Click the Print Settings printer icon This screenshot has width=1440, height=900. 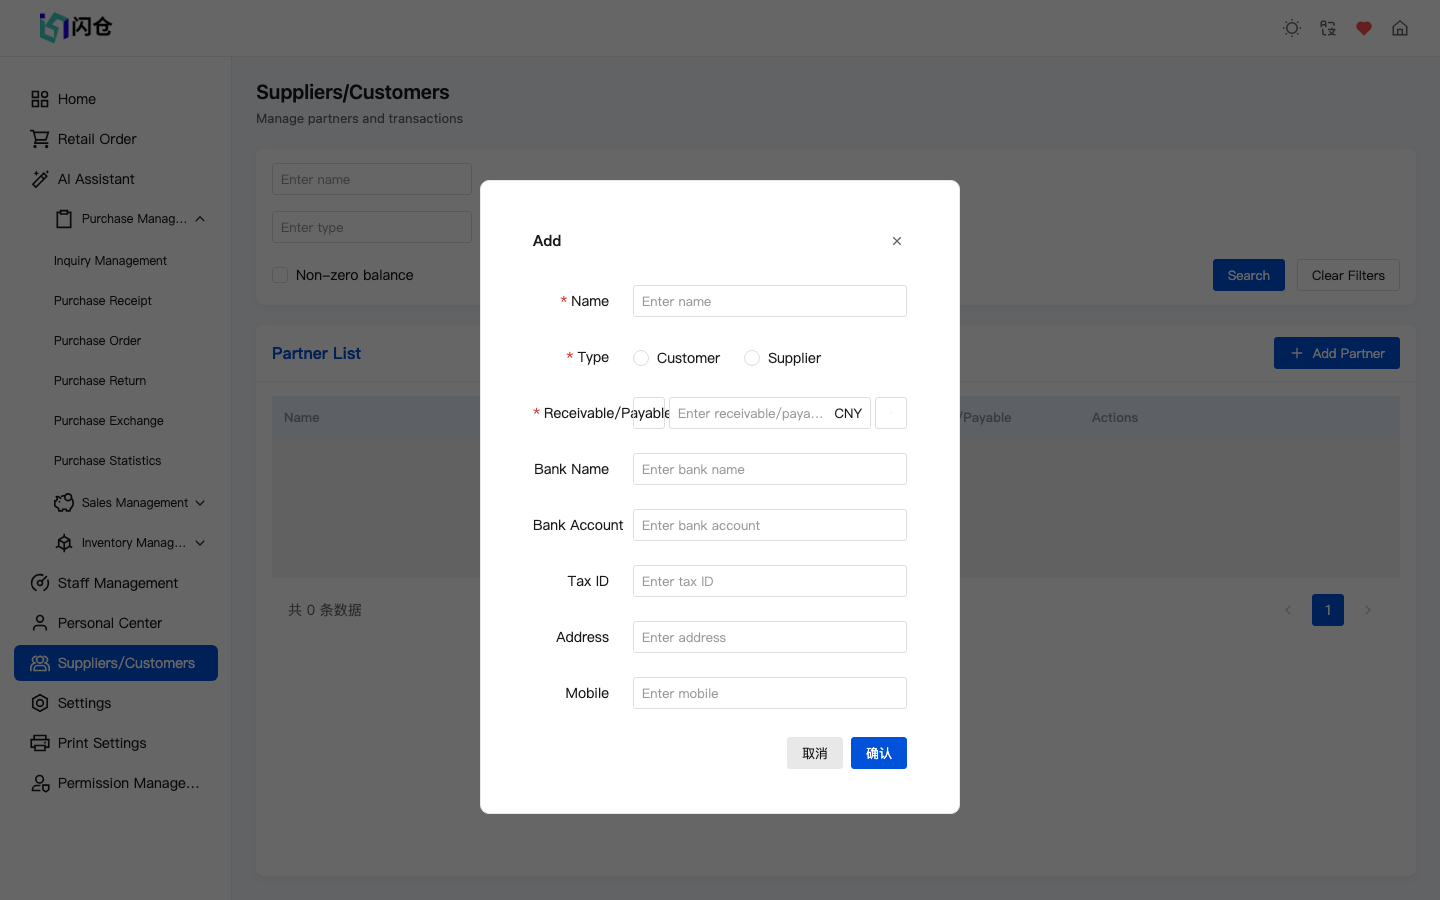40,743
